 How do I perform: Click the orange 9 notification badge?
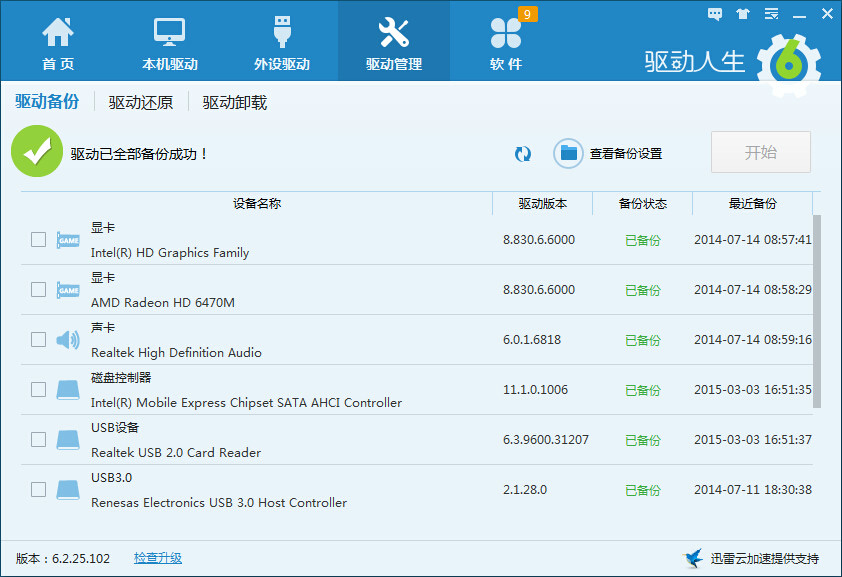point(527,14)
